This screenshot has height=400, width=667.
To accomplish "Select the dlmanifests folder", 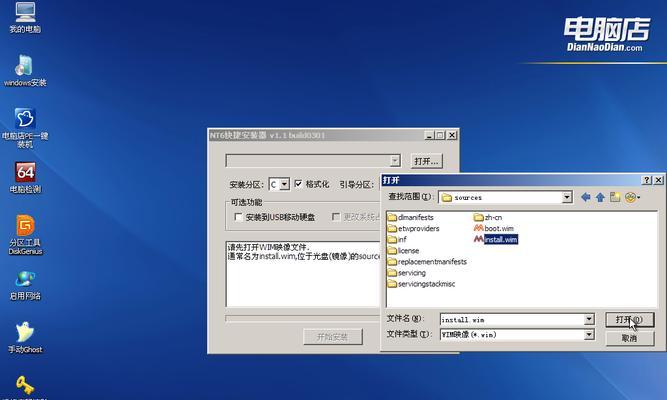I will pyautogui.click(x=411, y=217).
